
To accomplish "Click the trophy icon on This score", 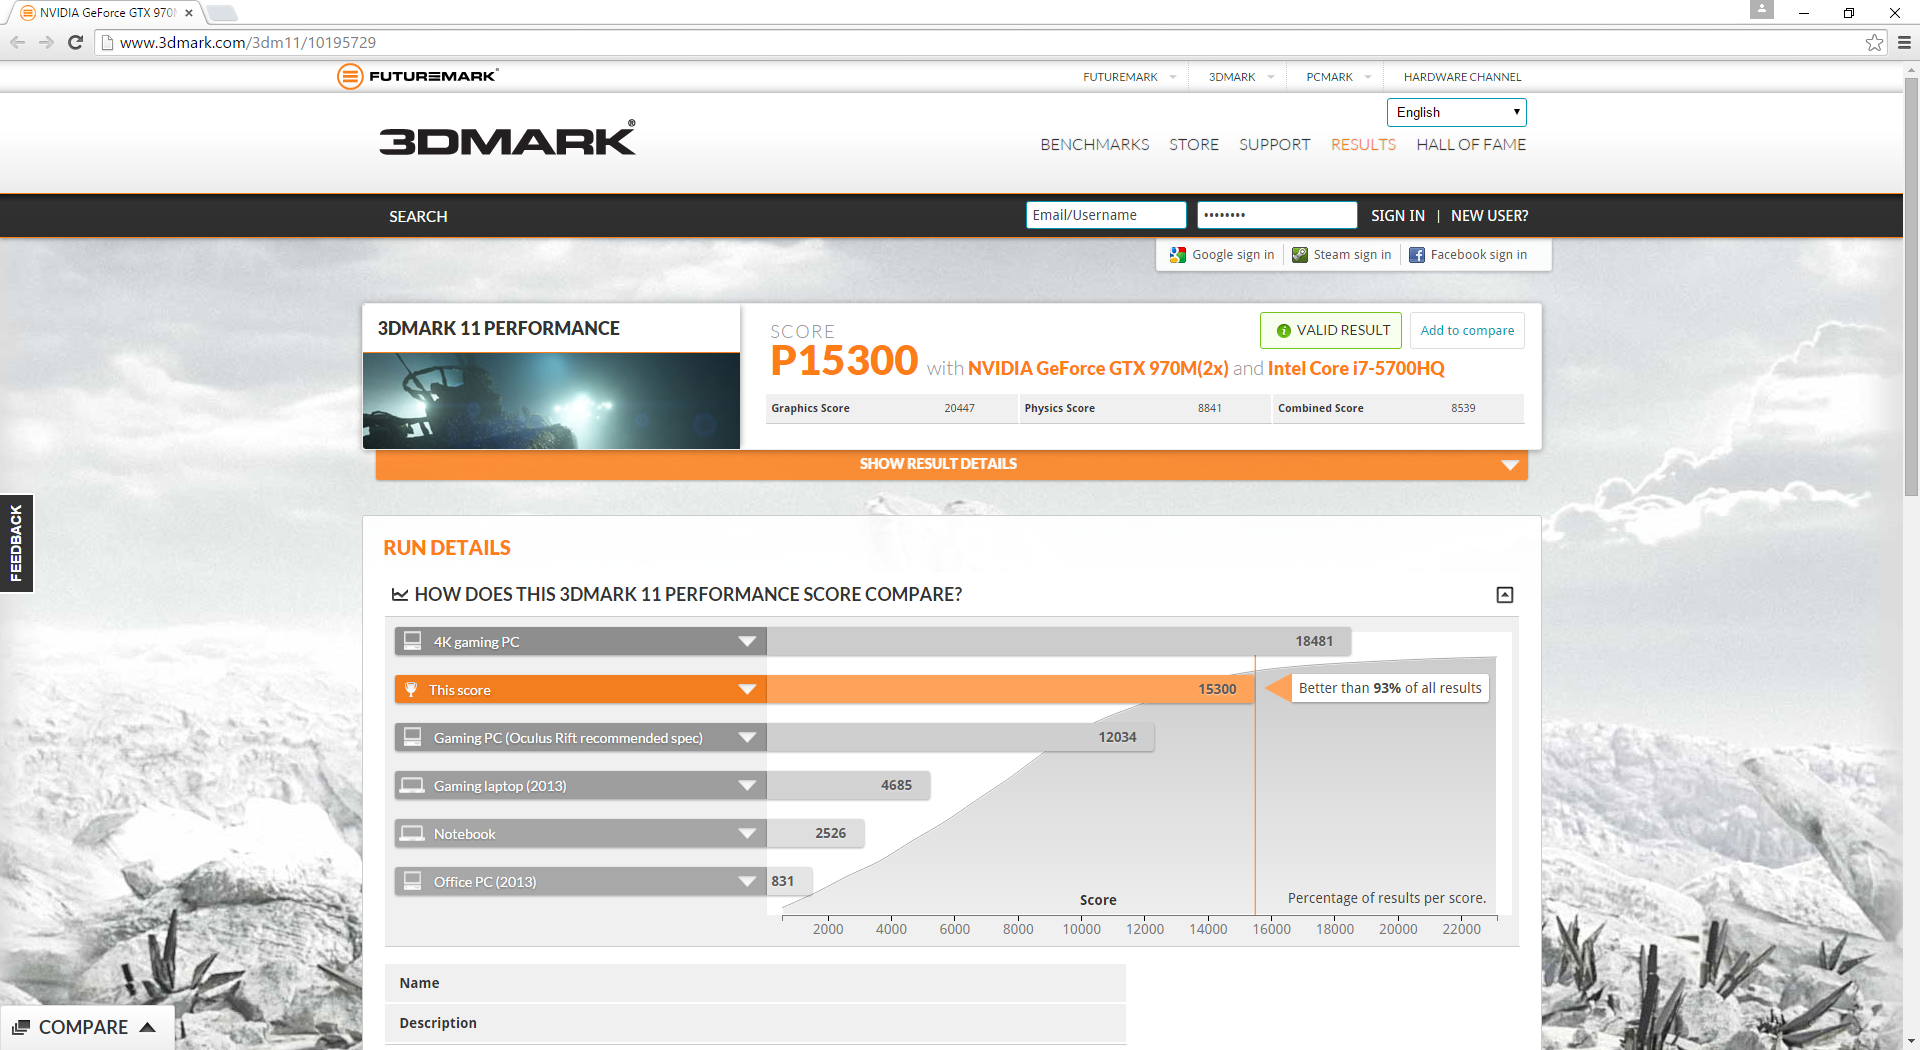I will coord(411,689).
